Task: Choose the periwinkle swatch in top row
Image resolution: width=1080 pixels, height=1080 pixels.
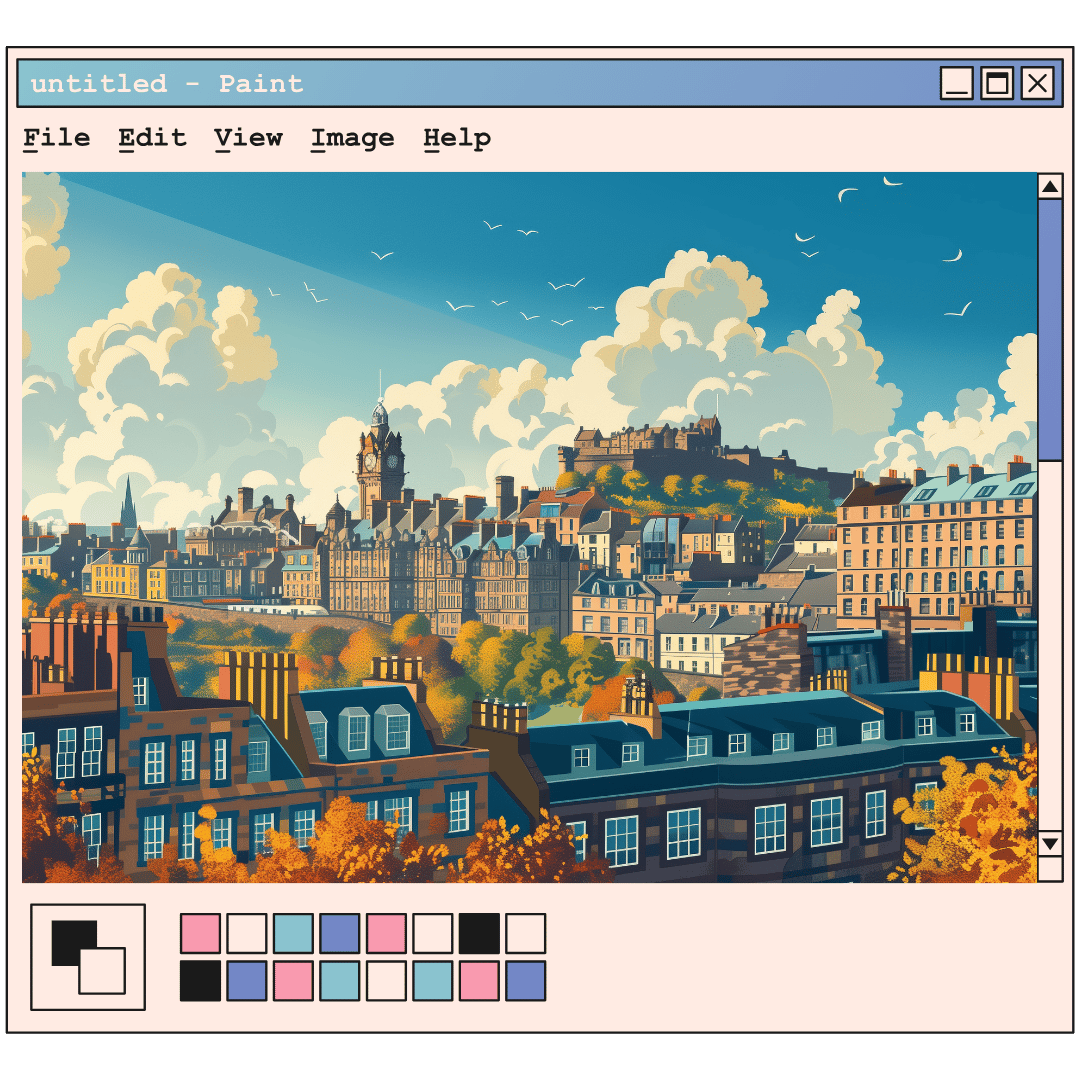Action: pyautogui.click(x=340, y=934)
